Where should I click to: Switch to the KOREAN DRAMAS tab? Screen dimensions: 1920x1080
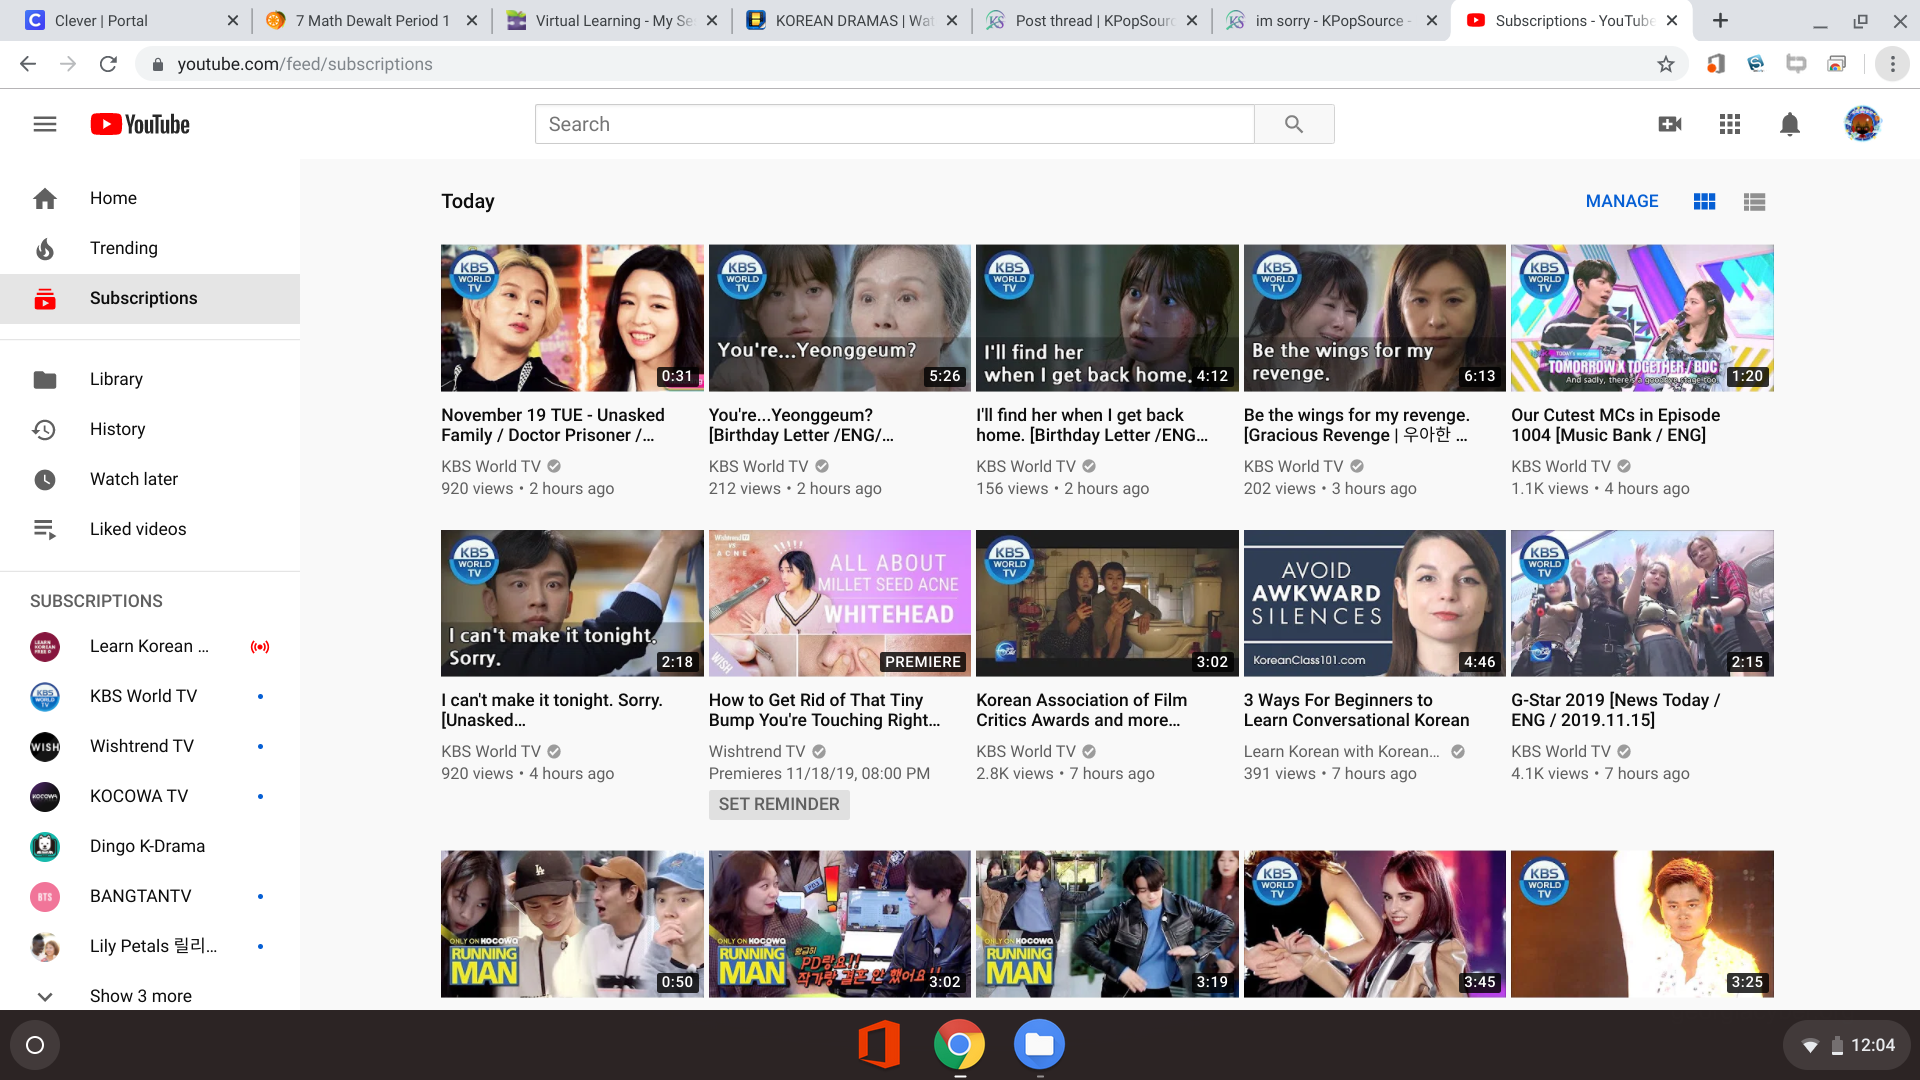(x=853, y=20)
